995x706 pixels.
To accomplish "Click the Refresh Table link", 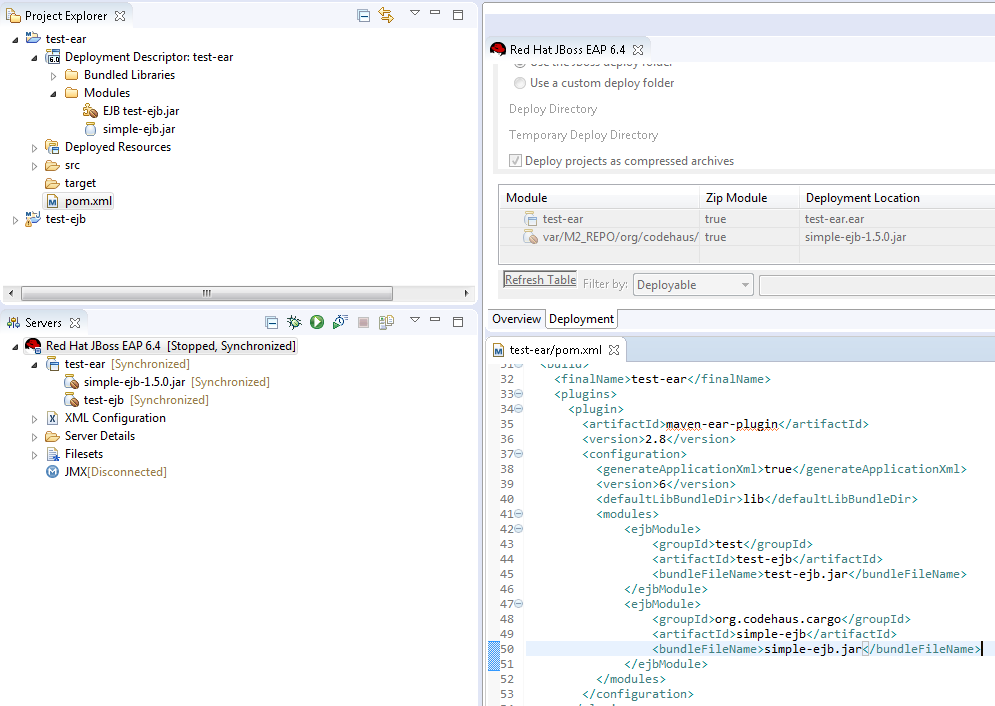I will tap(540, 280).
